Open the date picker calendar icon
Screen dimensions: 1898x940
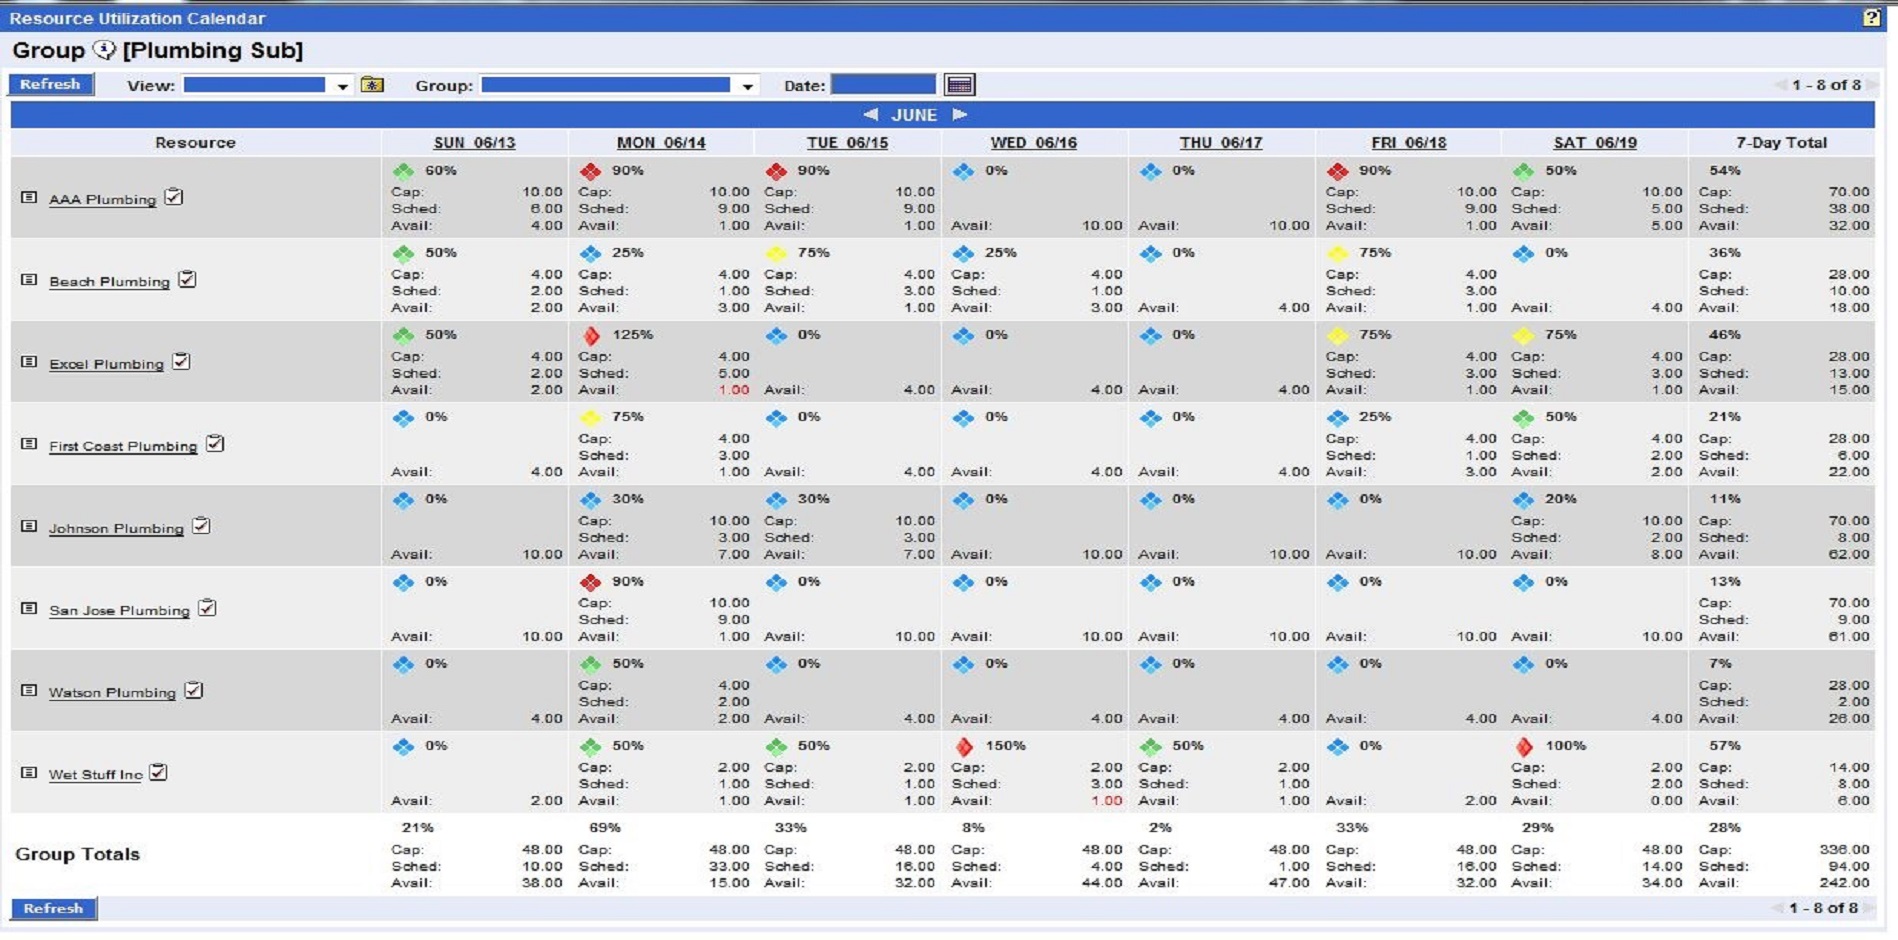[959, 85]
